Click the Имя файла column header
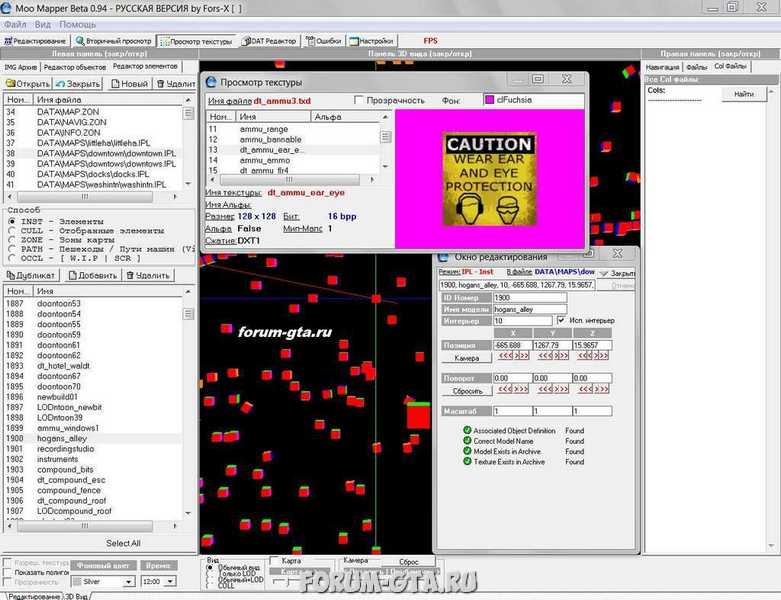 tap(110, 100)
